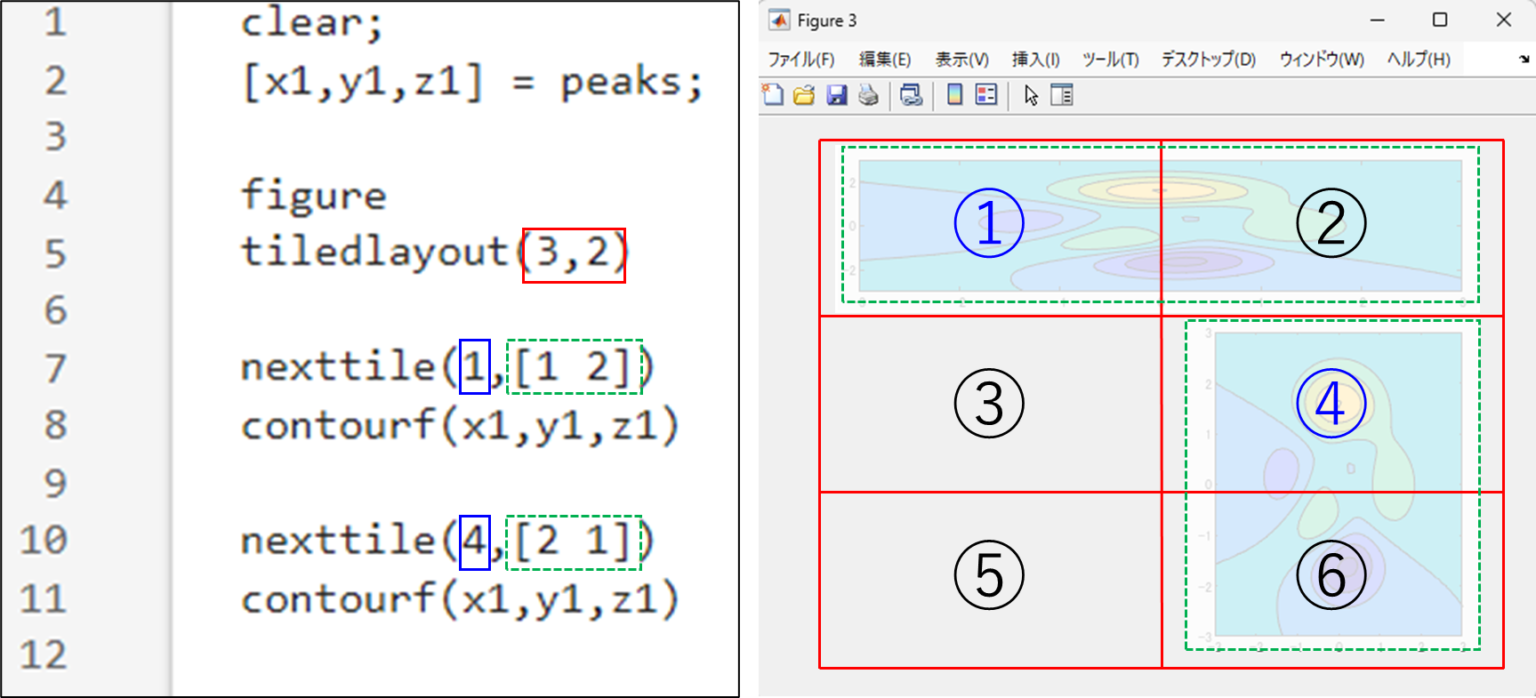Open the ツール(T) tools menu
1536x698 pixels.
point(1110,58)
